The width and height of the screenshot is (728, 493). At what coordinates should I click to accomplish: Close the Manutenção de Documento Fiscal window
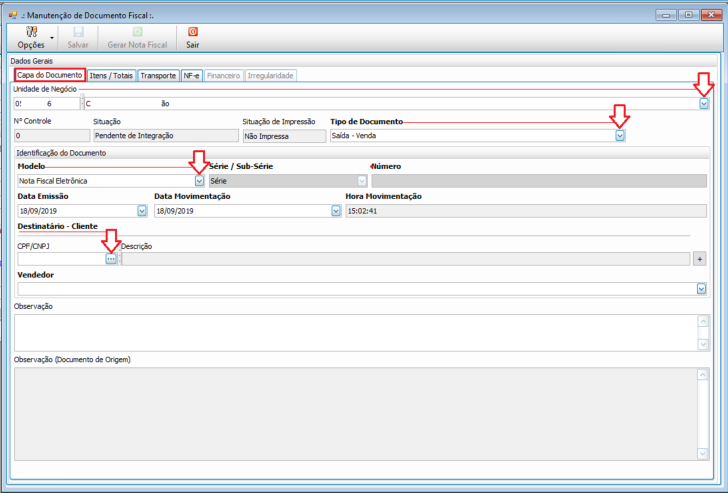pos(711,15)
